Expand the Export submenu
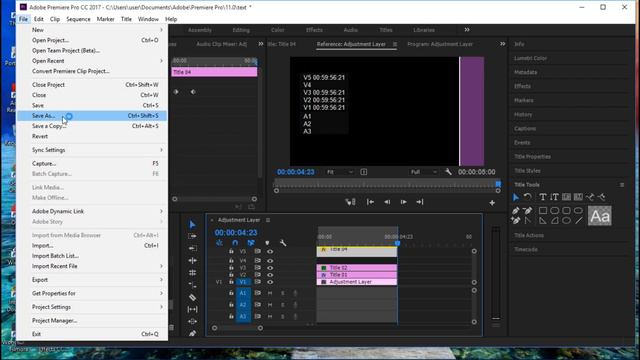 (x=92, y=280)
